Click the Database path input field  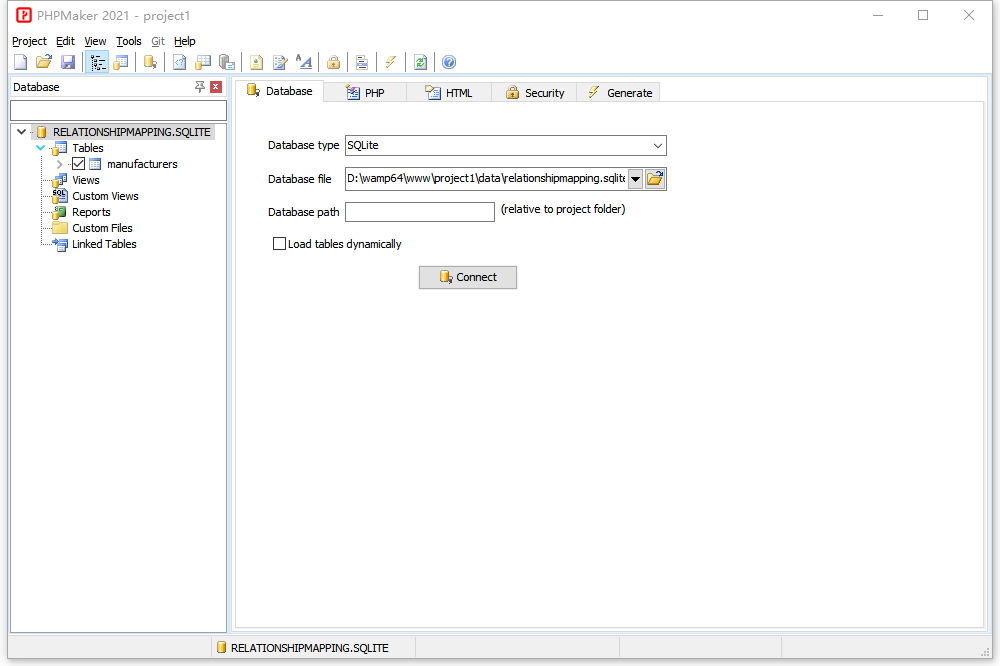pyautogui.click(x=420, y=212)
